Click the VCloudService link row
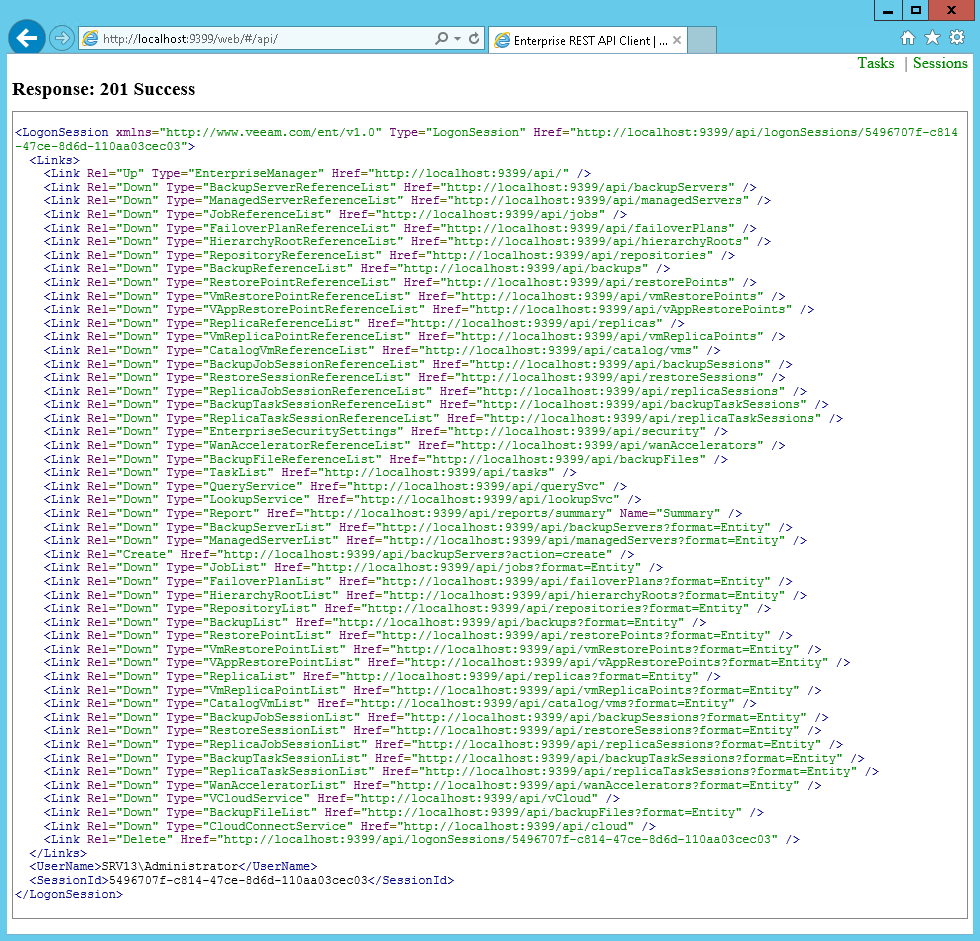This screenshot has width=980, height=941. [x=332, y=799]
